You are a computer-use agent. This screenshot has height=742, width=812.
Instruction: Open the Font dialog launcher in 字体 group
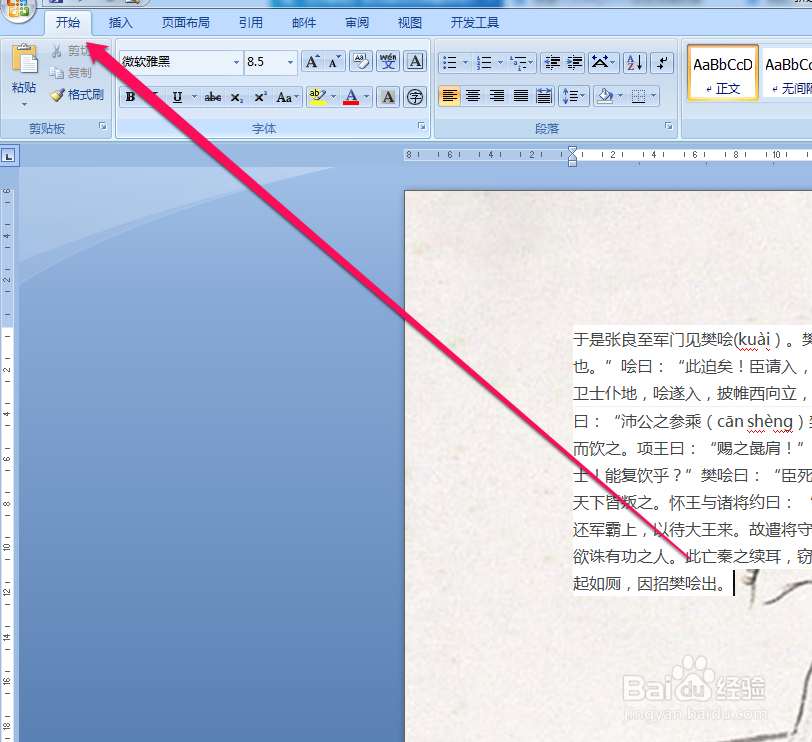click(421, 127)
